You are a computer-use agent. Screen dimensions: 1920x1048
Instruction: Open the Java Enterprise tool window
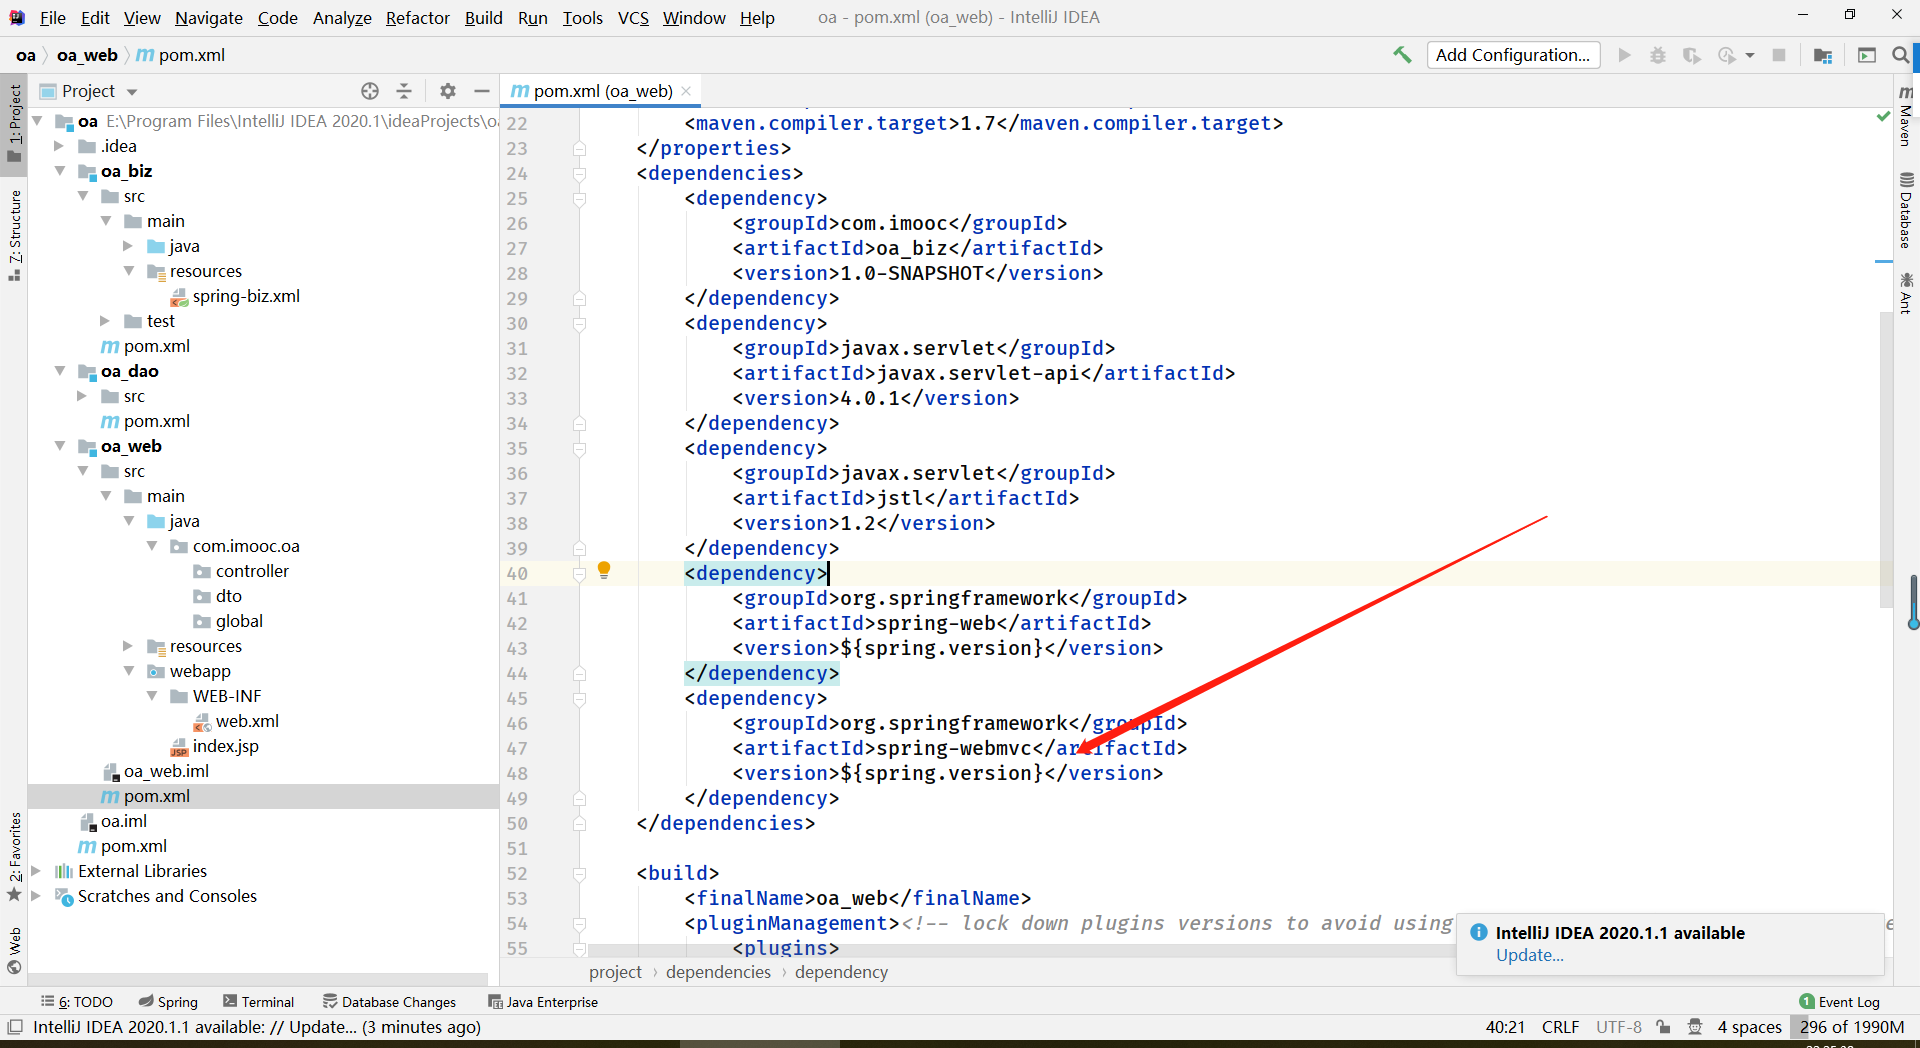(543, 1002)
